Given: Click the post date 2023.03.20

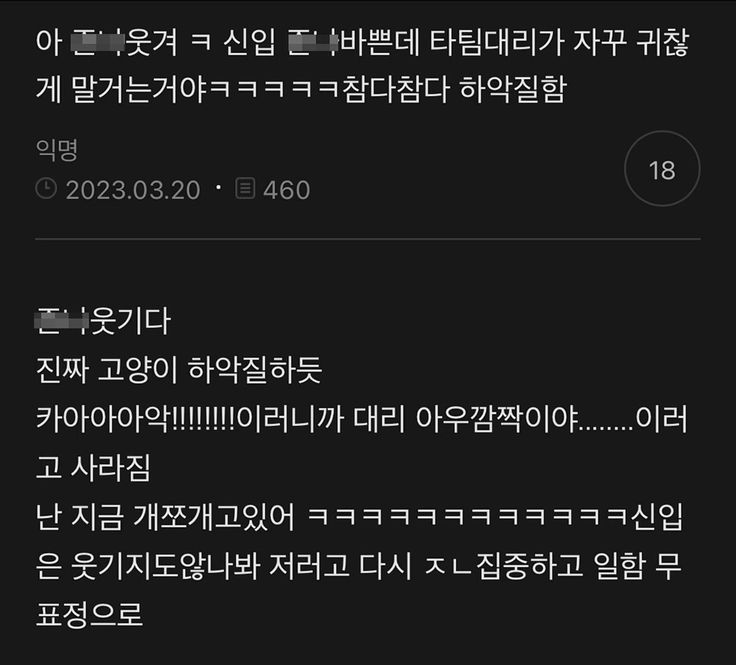Looking at the screenshot, I should 133,190.
